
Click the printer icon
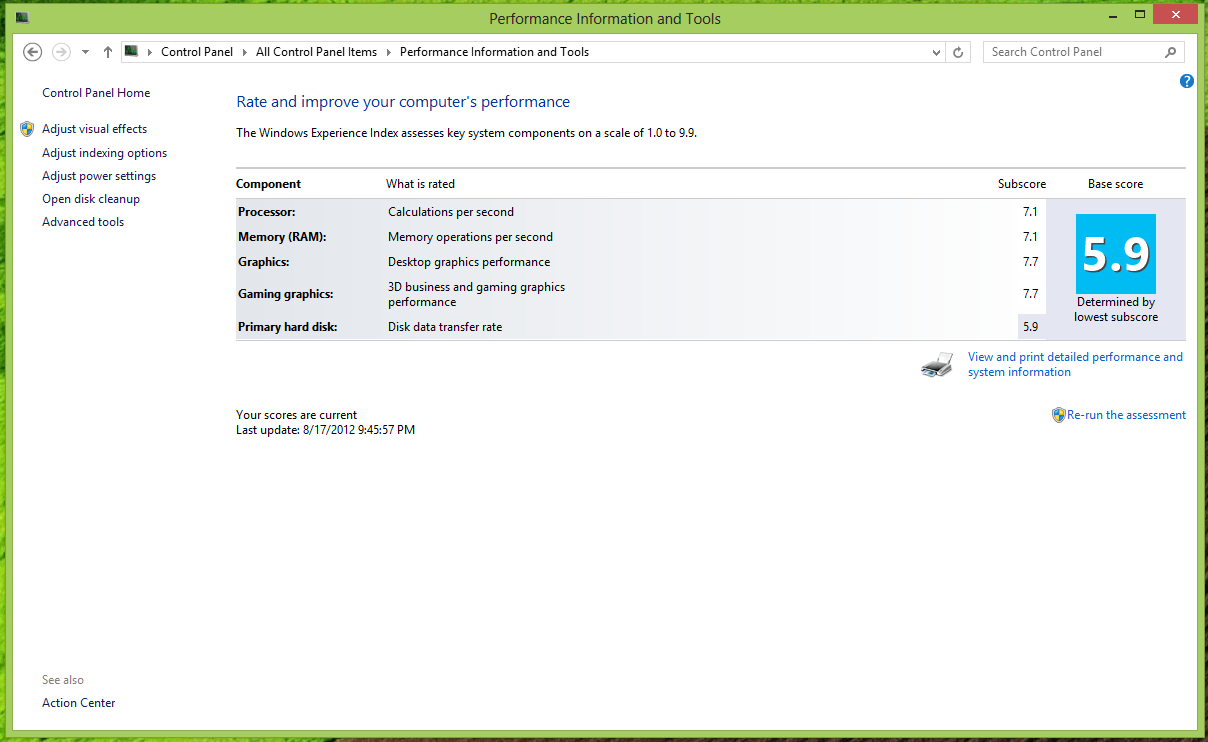pyautogui.click(x=937, y=365)
